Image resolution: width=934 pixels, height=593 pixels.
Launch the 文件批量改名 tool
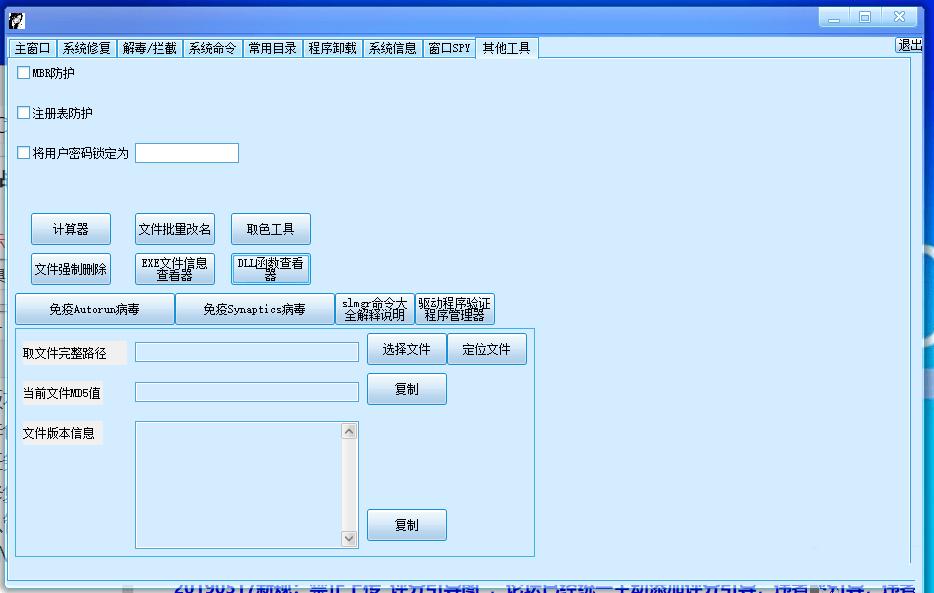(175, 229)
